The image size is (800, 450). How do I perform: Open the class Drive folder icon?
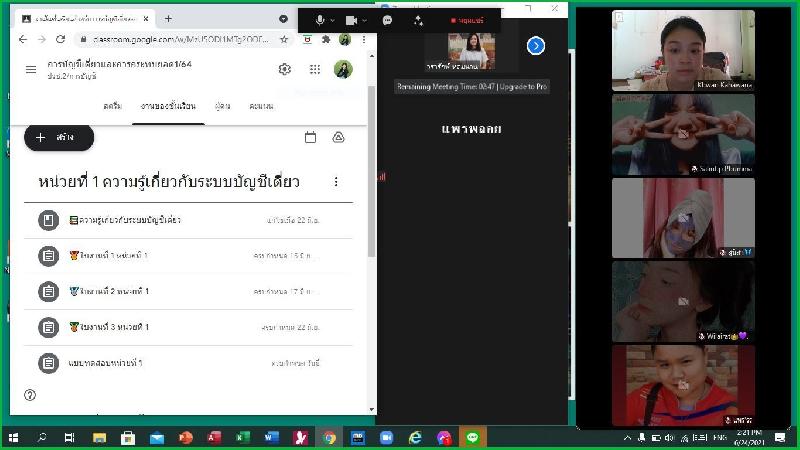(x=338, y=138)
